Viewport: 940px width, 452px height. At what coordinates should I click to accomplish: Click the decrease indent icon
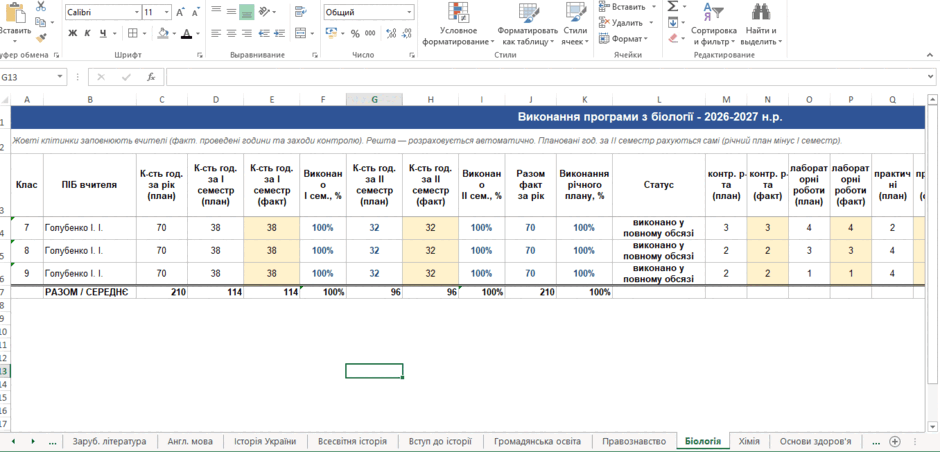pos(264,33)
